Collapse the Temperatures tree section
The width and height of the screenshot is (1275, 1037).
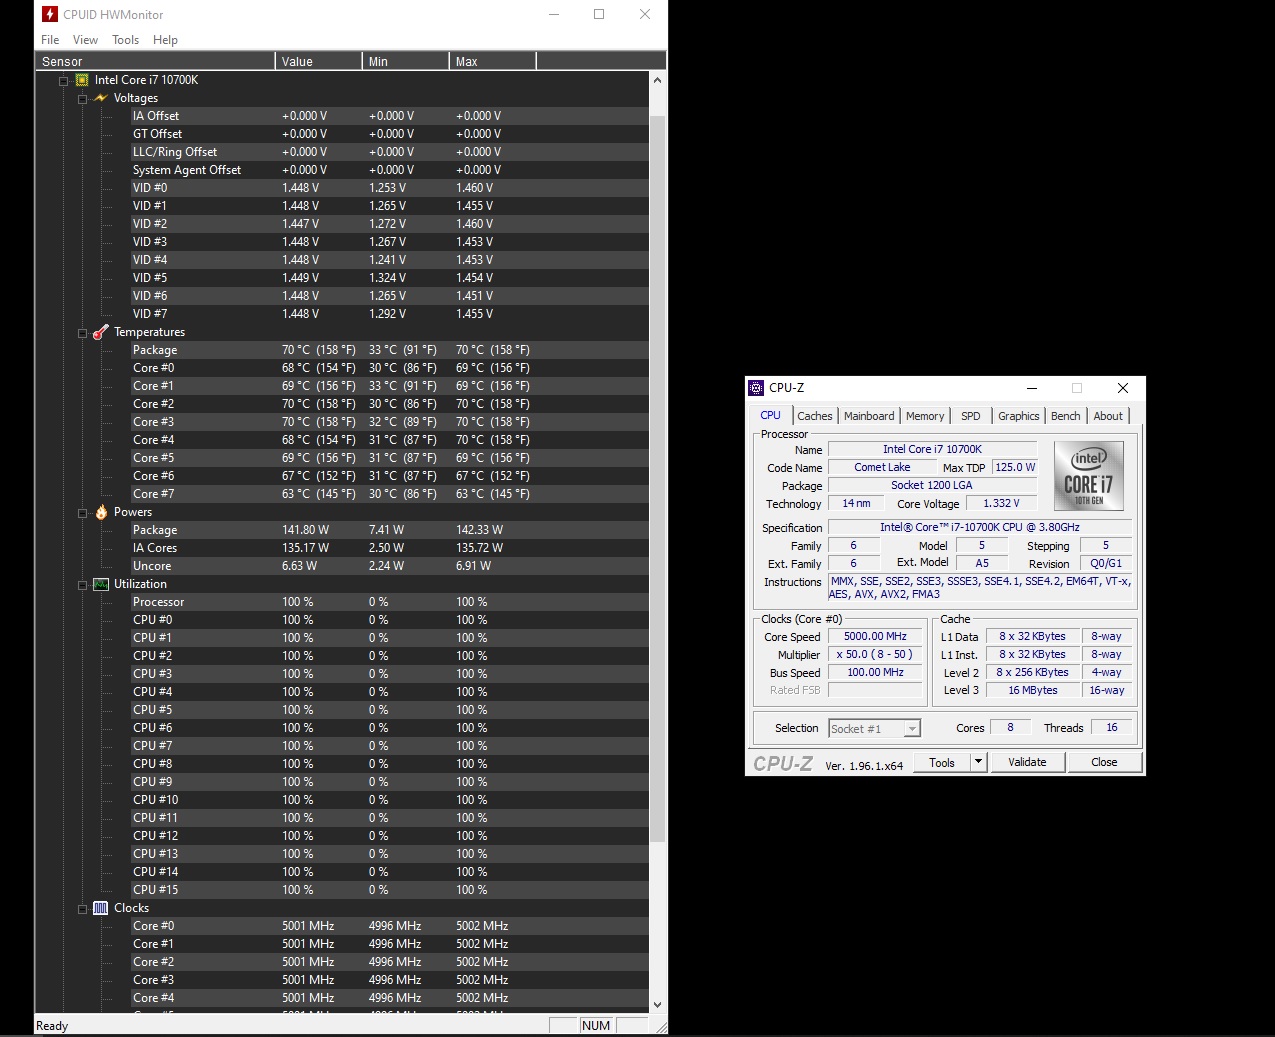coord(83,333)
